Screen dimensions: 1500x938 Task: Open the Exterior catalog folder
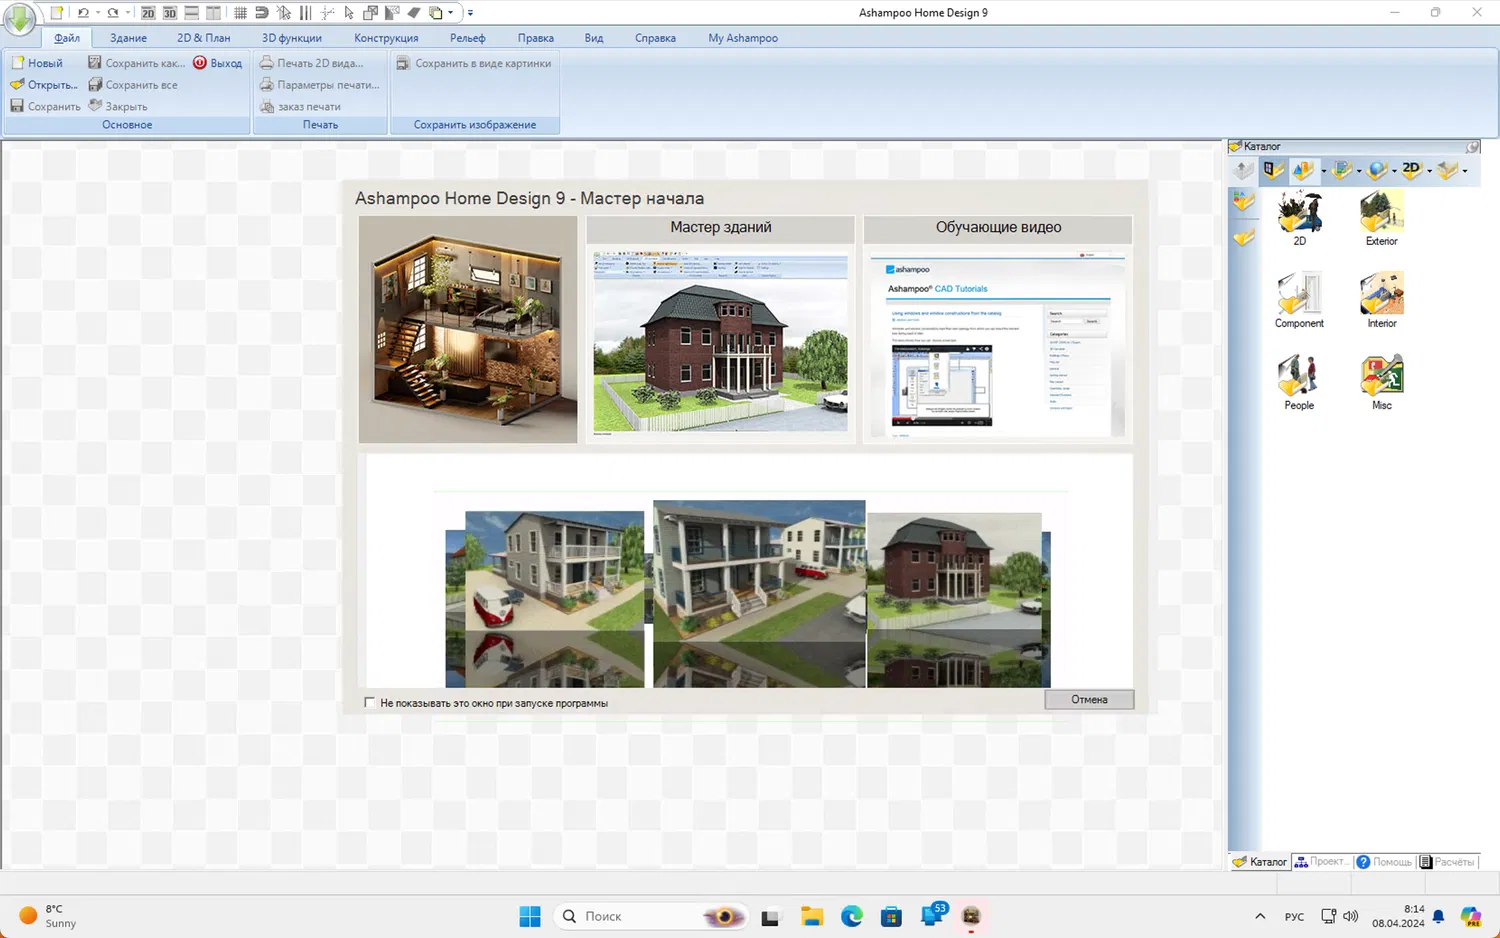point(1381,218)
